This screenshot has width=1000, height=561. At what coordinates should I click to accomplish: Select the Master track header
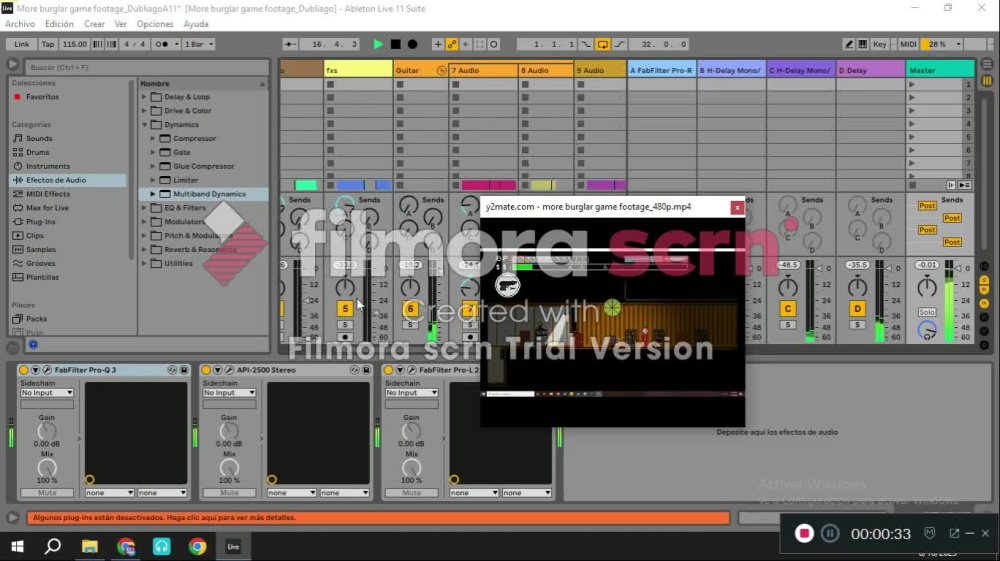(x=939, y=70)
